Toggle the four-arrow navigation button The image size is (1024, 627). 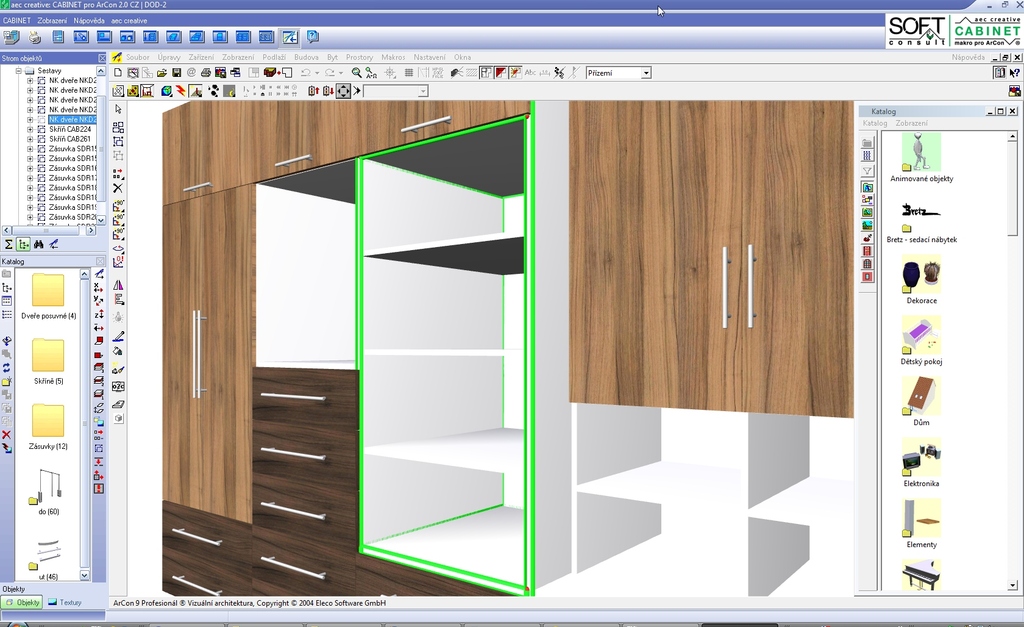click(x=343, y=91)
